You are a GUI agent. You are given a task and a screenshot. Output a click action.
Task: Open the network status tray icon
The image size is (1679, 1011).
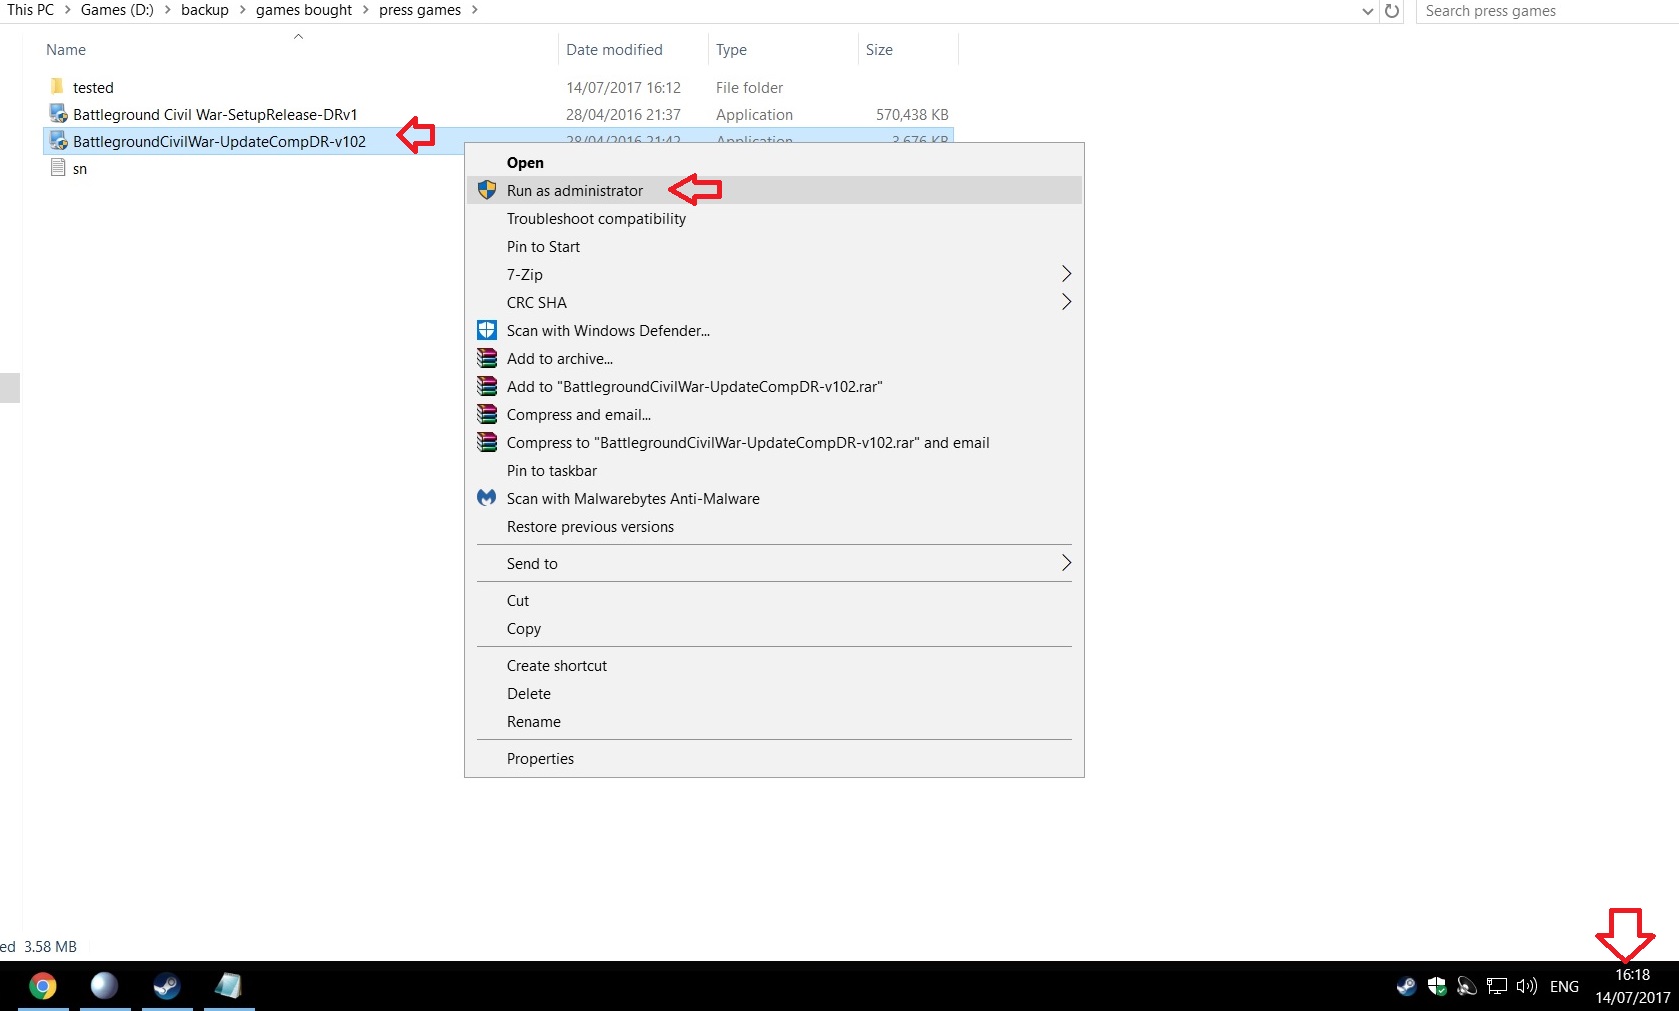[x=1497, y=987]
